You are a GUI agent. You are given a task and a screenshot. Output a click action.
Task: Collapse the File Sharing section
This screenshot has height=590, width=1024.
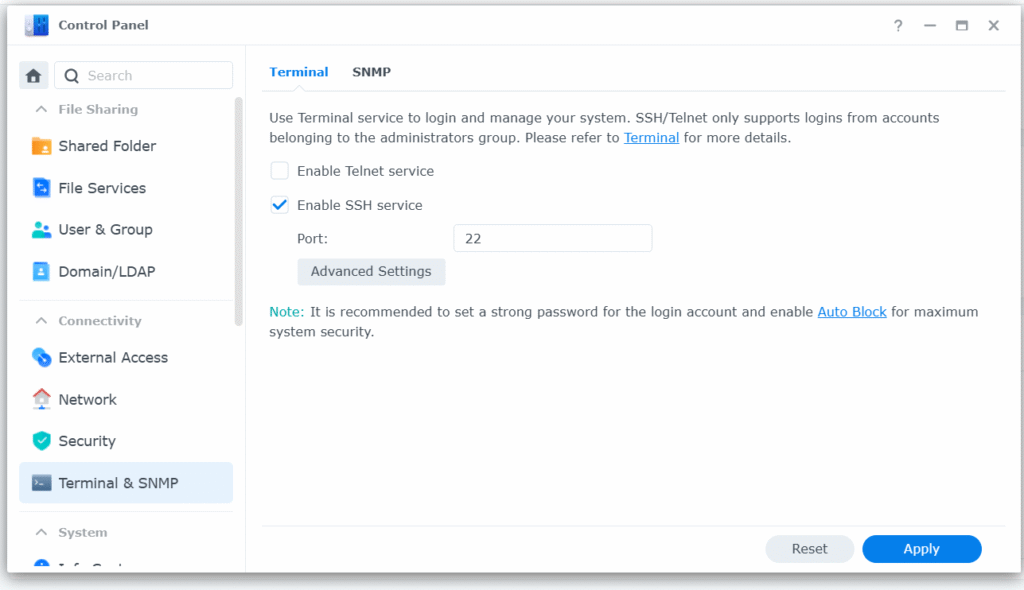[41, 110]
